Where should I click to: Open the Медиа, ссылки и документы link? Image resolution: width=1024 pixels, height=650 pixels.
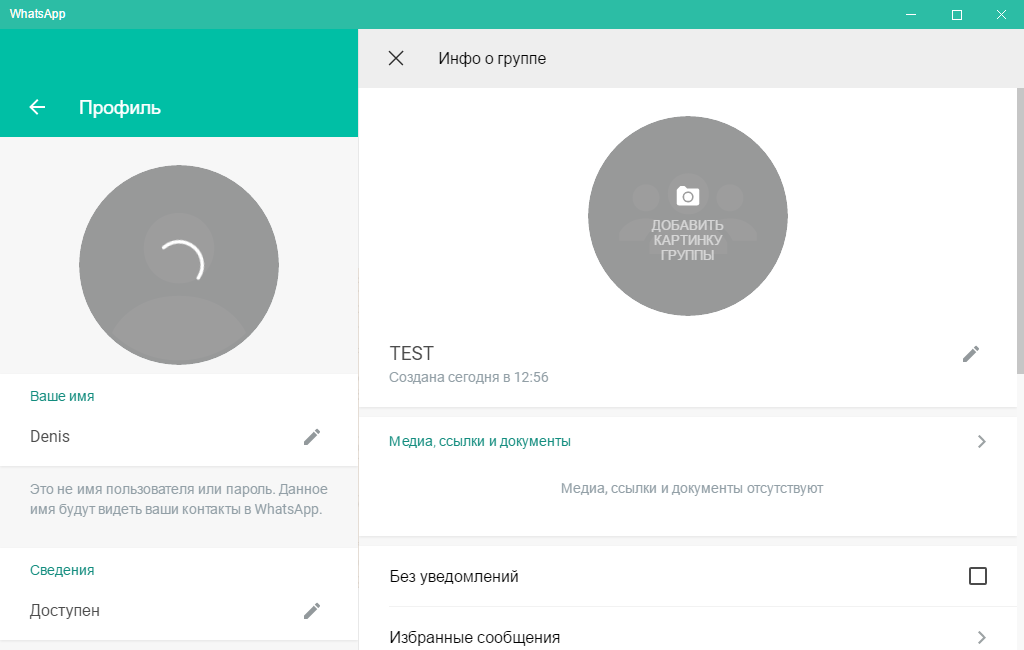tap(480, 441)
